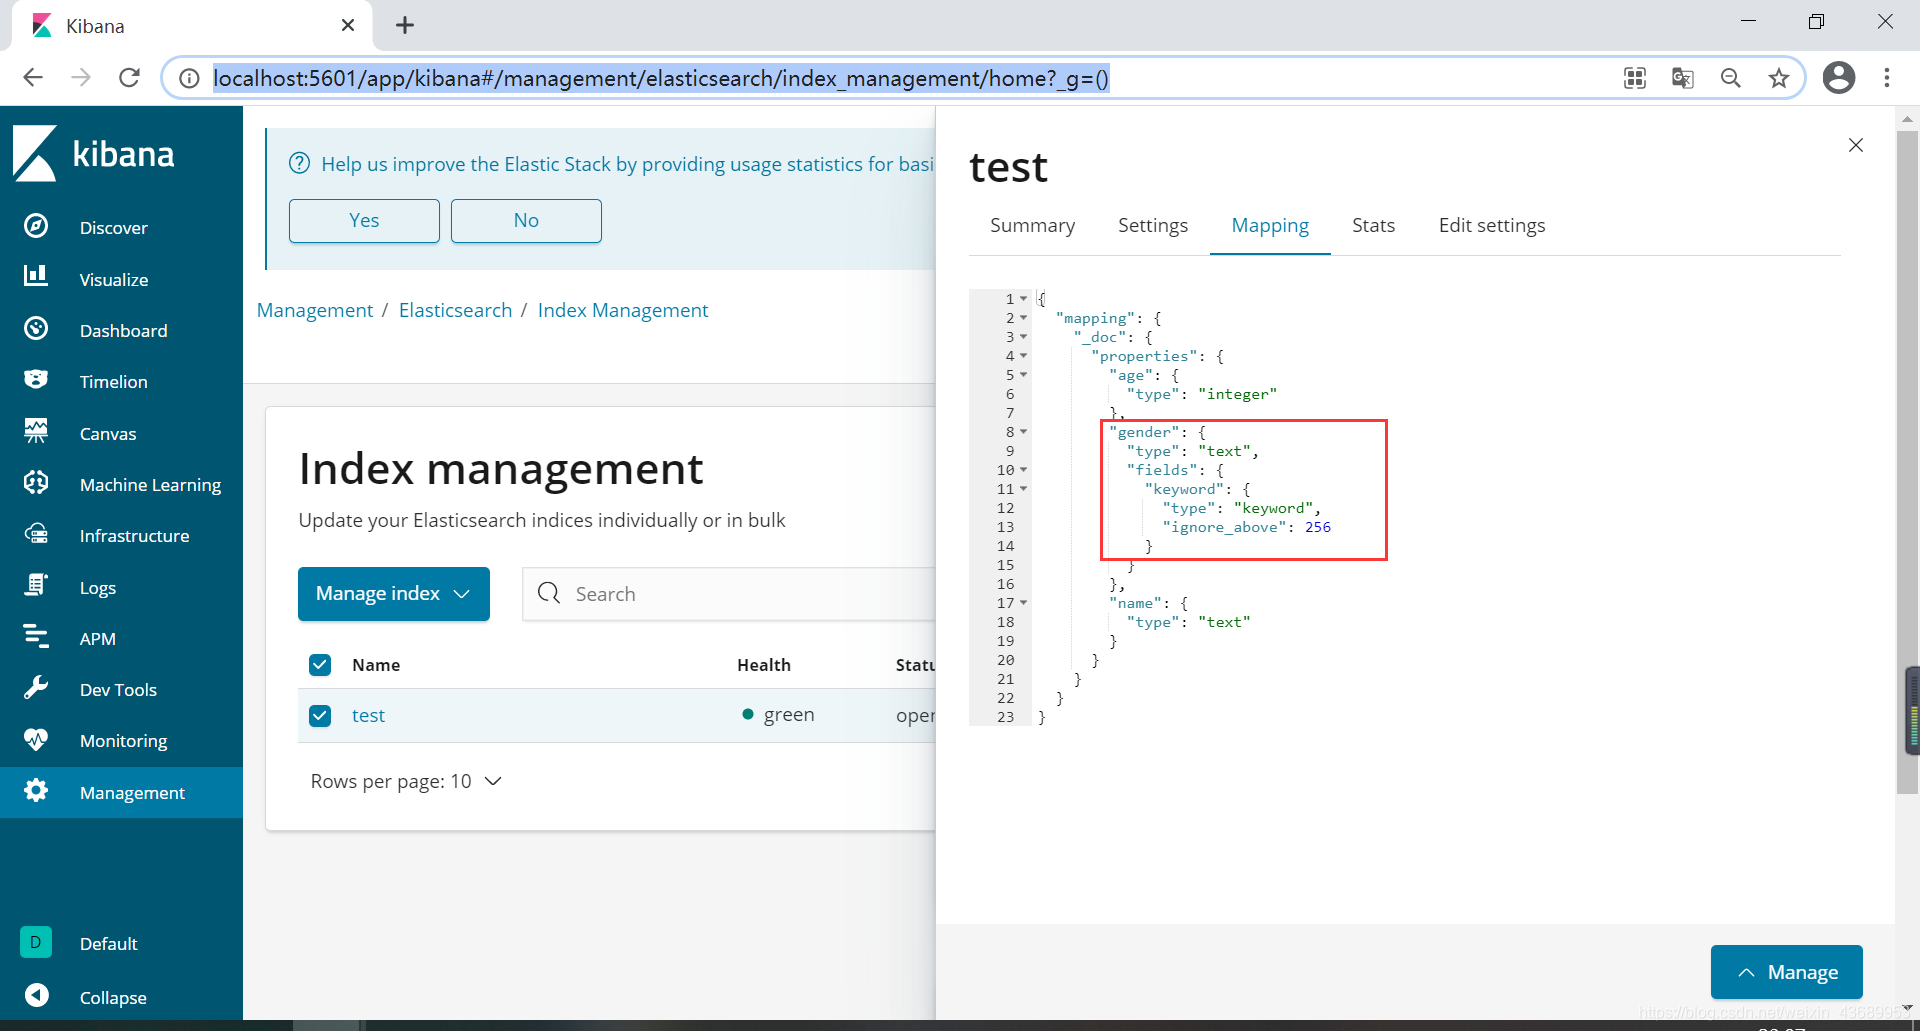The height and width of the screenshot is (1031, 1920).
Task: Collapse the age fold on line 5
Action: [x=1024, y=375]
